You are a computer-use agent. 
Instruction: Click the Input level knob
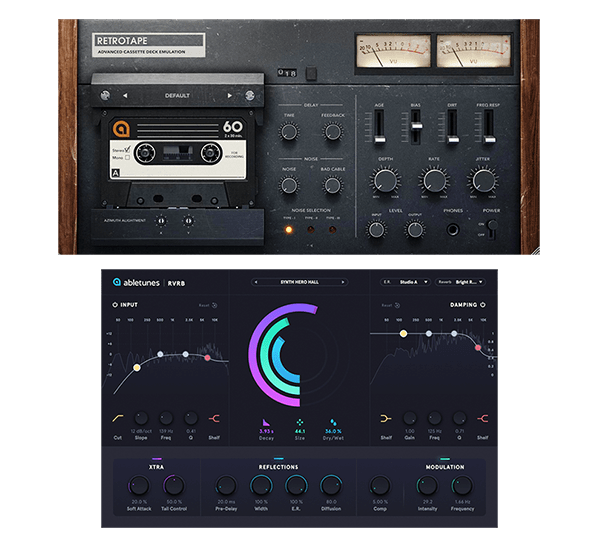coord(377,230)
